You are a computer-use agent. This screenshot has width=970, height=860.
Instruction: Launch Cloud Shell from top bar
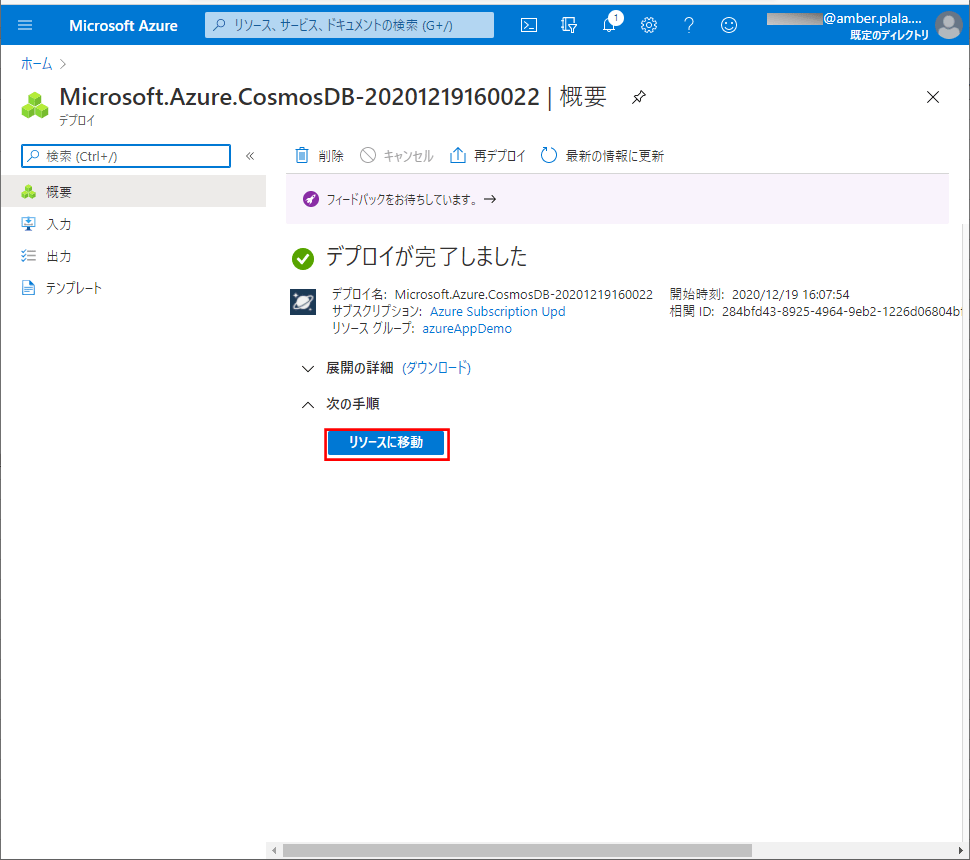click(x=529, y=25)
